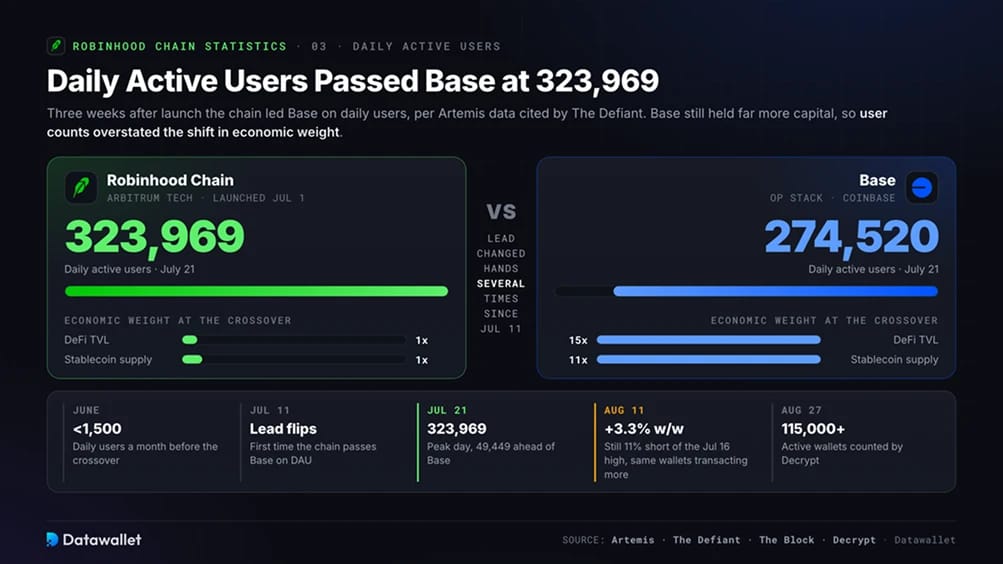Click the '<1,500' timeline value
Screen dimensions: 1003x564
(97, 428)
